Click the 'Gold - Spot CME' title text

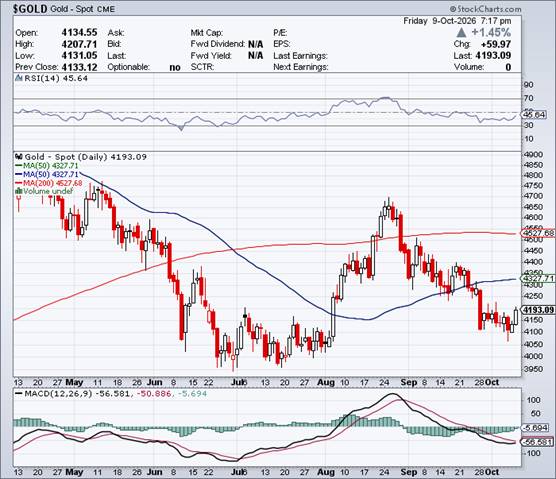click(83, 9)
